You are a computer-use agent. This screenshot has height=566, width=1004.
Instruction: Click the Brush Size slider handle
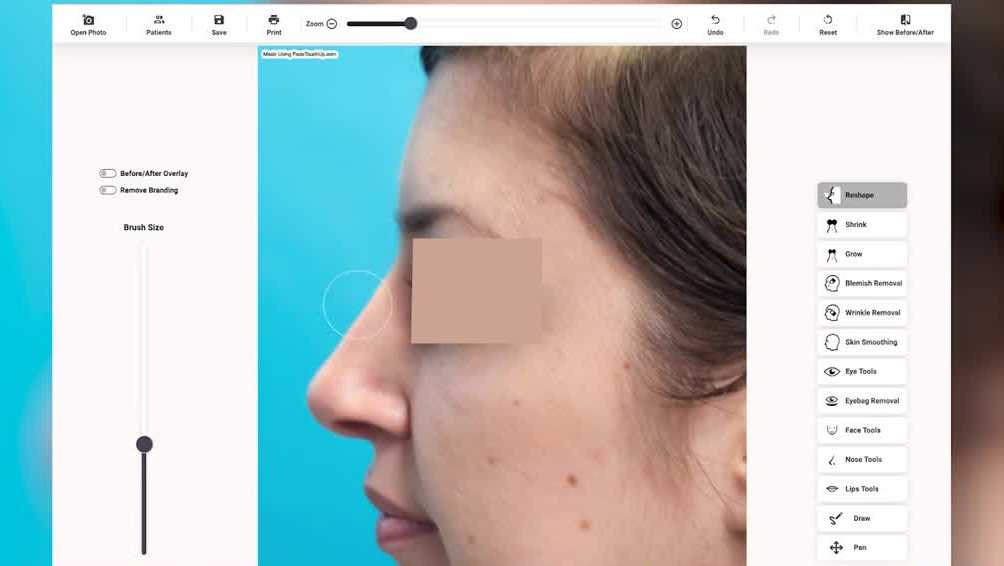pyautogui.click(x=144, y=444)
